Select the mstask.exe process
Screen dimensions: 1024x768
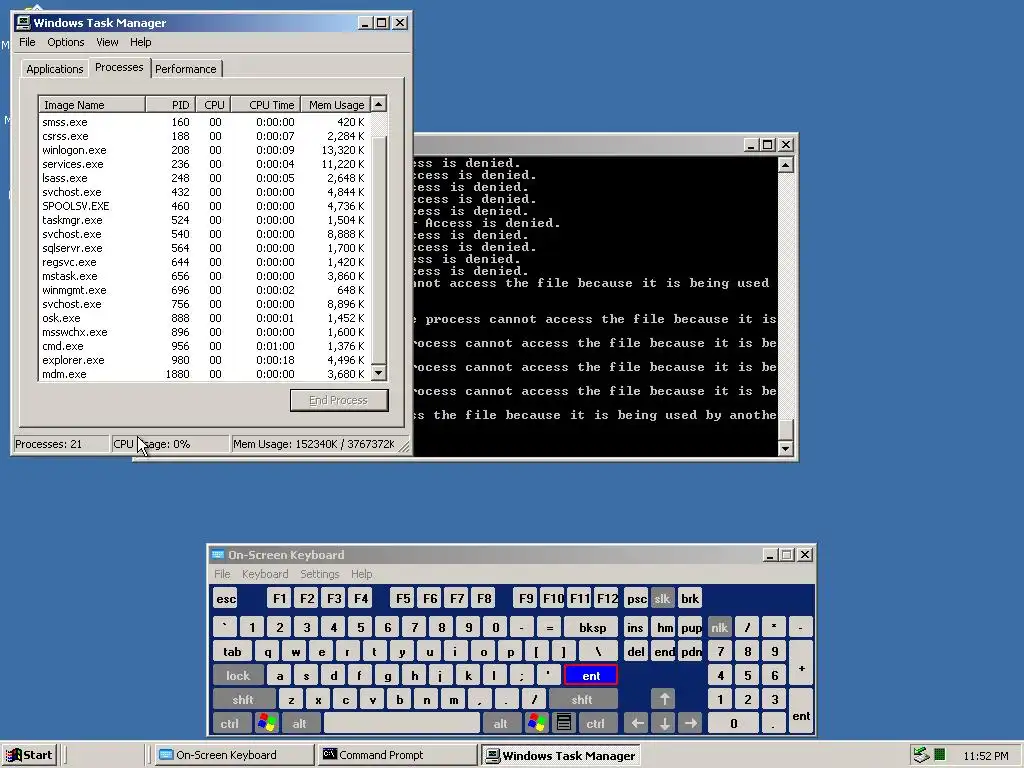pyautogui.click(x=204, y=276)
